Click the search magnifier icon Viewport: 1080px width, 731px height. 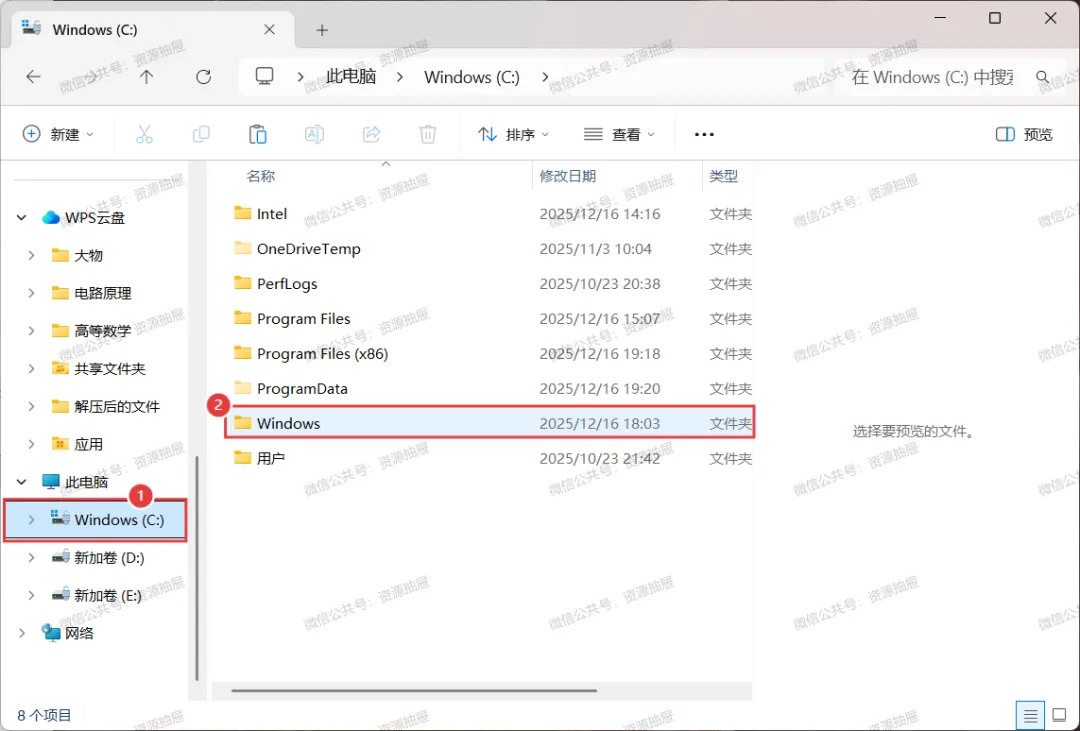[1043, 77]
